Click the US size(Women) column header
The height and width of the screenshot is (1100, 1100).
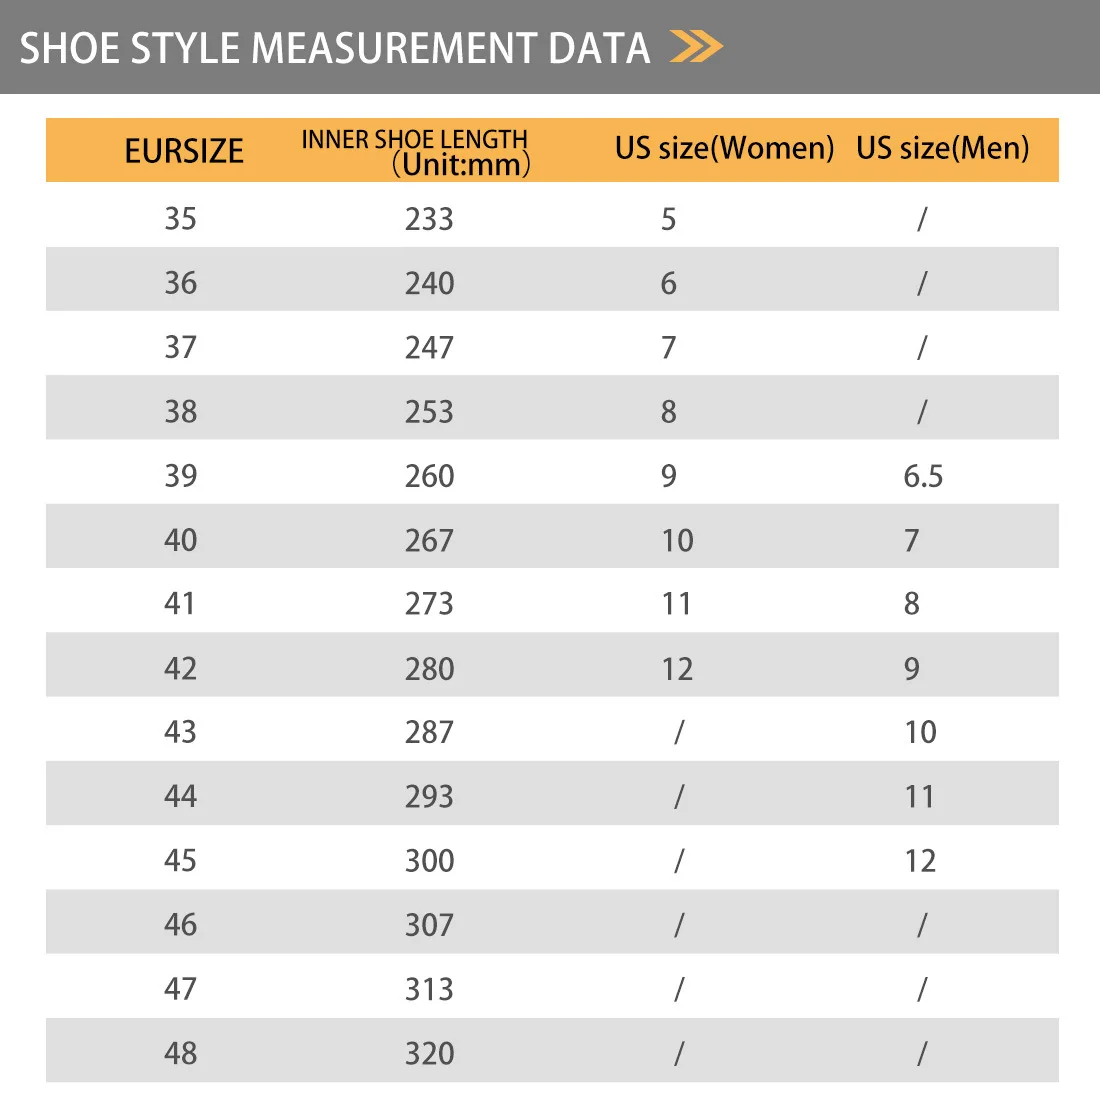tap(724, 148)
